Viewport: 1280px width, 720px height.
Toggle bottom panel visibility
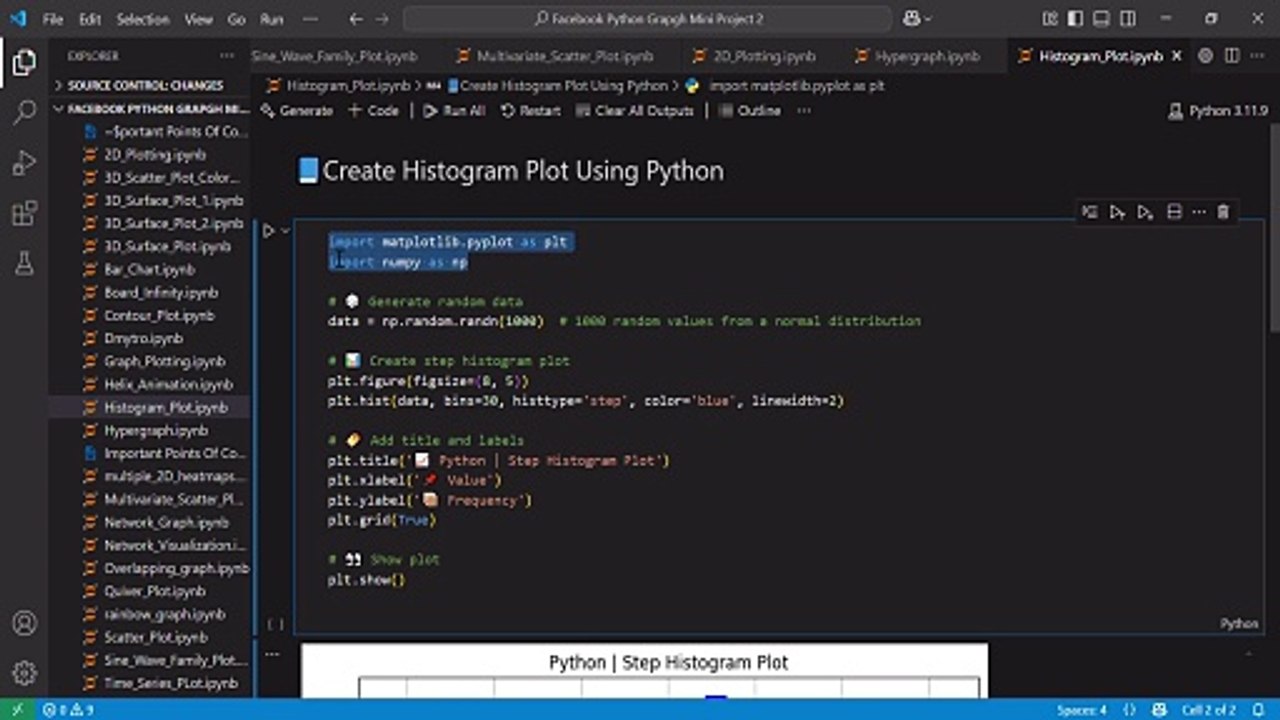tap(1101, 18)
